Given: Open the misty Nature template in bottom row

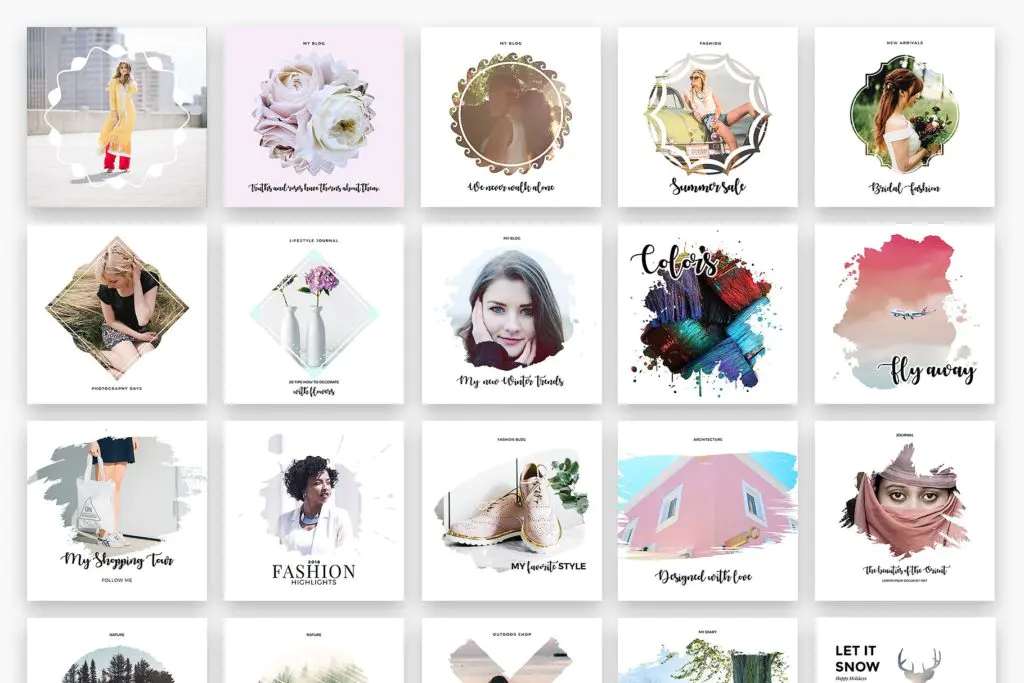Looking at the screenshot, I should 313,650.
